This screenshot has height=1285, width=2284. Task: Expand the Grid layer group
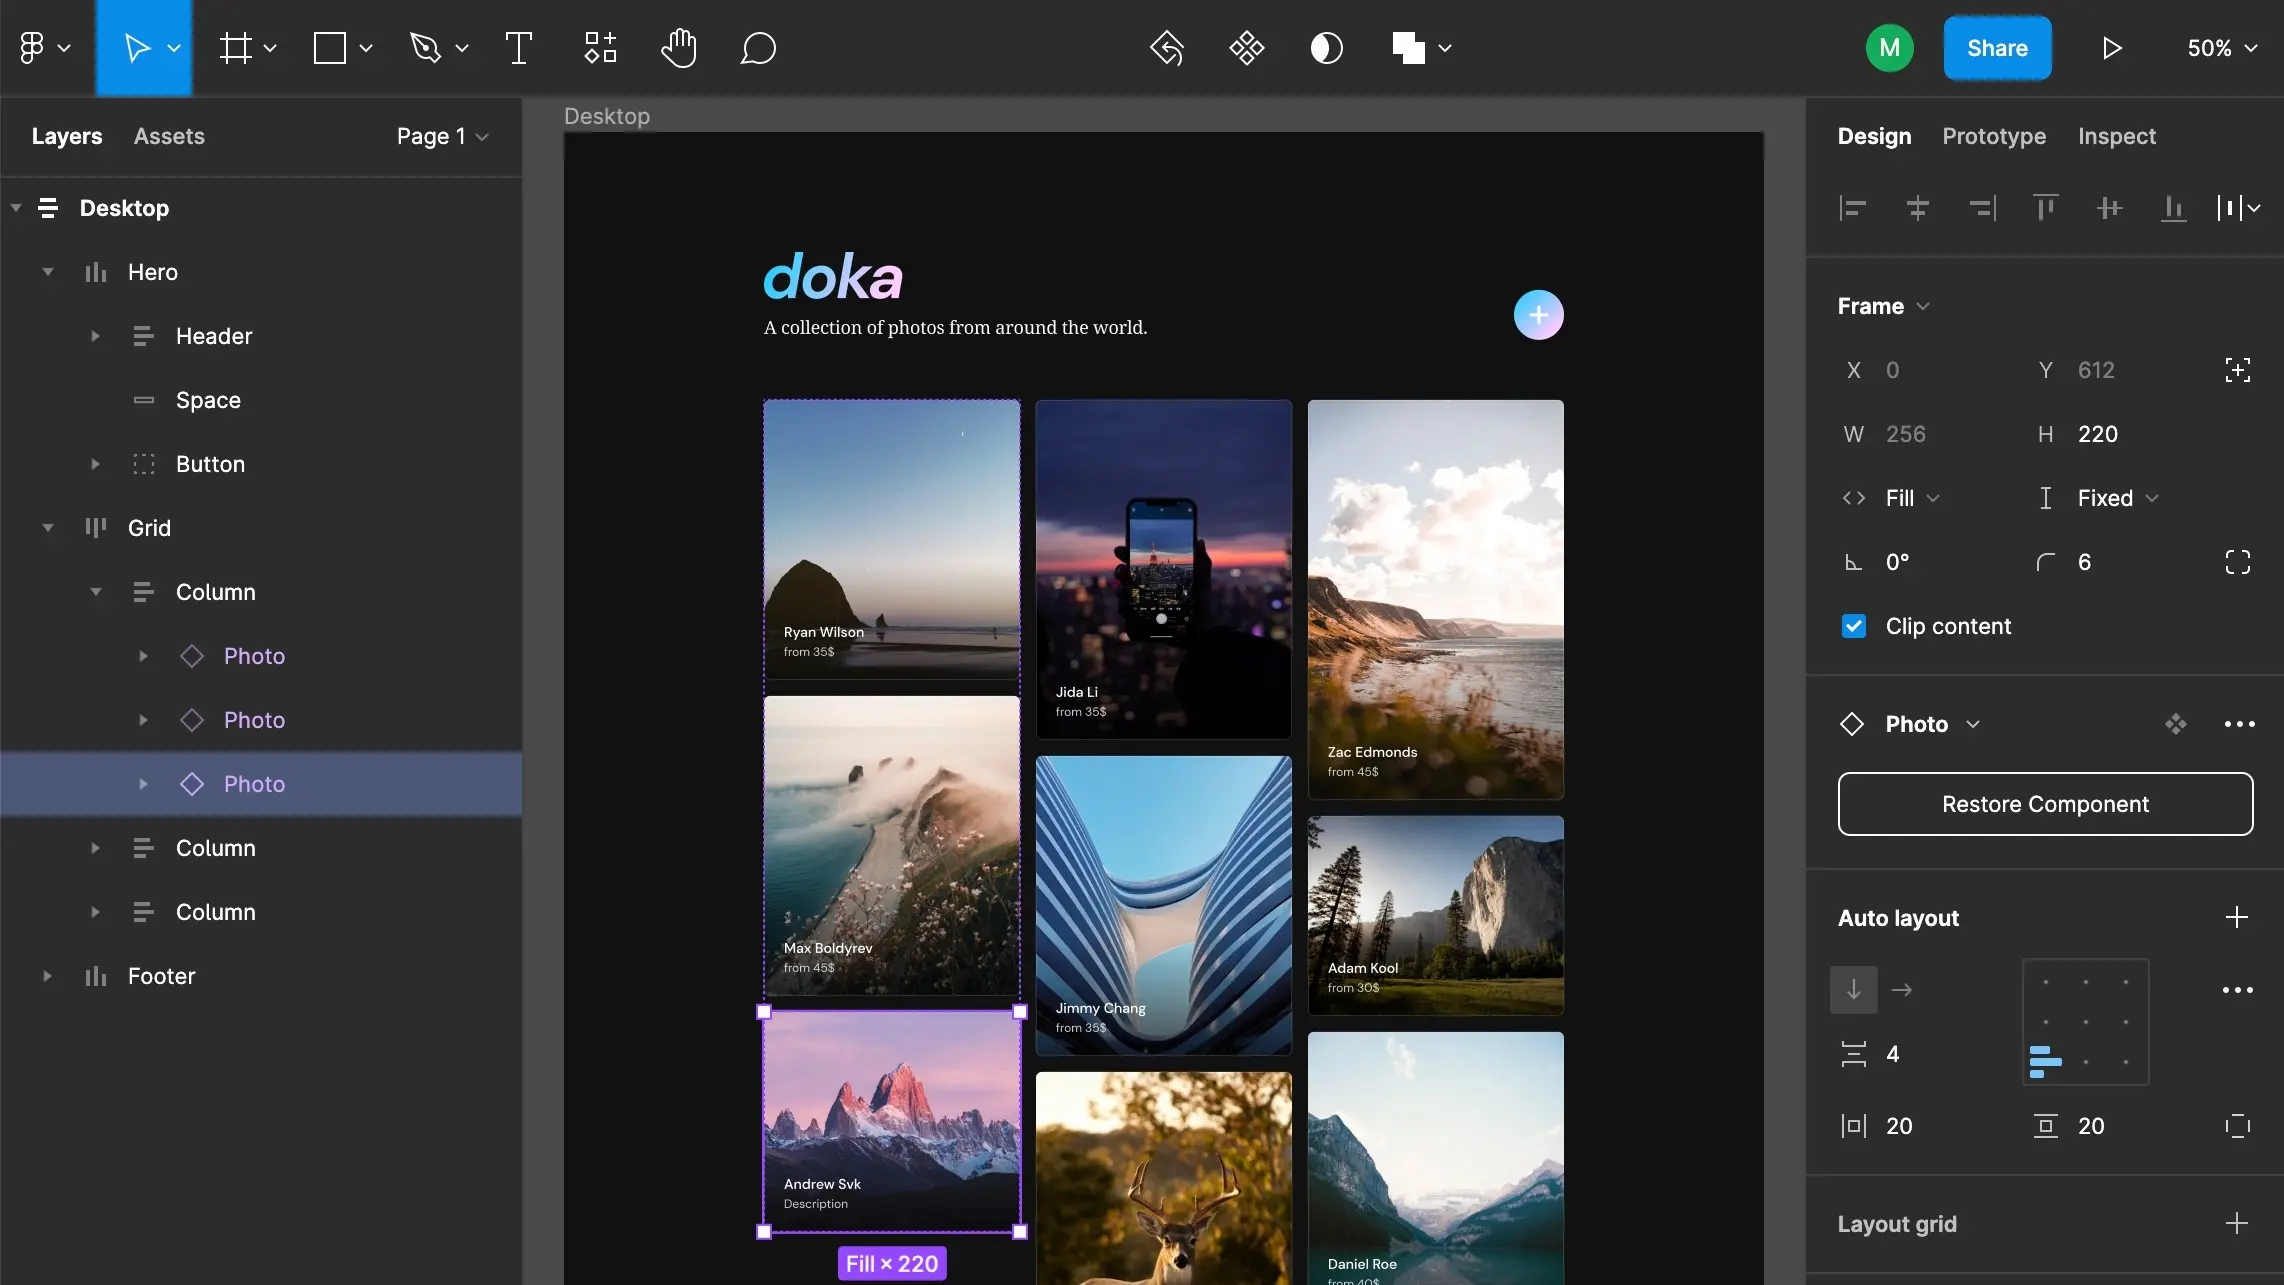point(47,529)
